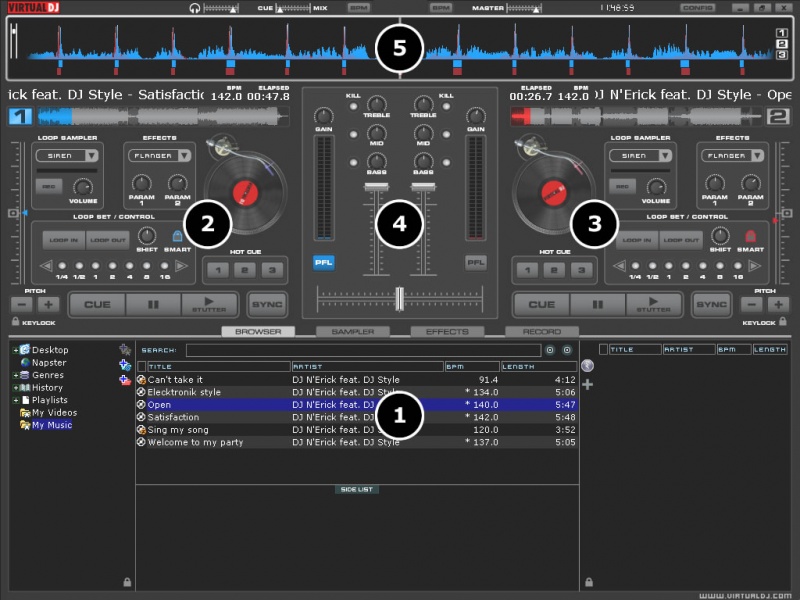Toggle the treble Kill button for deck 1

(353, 107)
